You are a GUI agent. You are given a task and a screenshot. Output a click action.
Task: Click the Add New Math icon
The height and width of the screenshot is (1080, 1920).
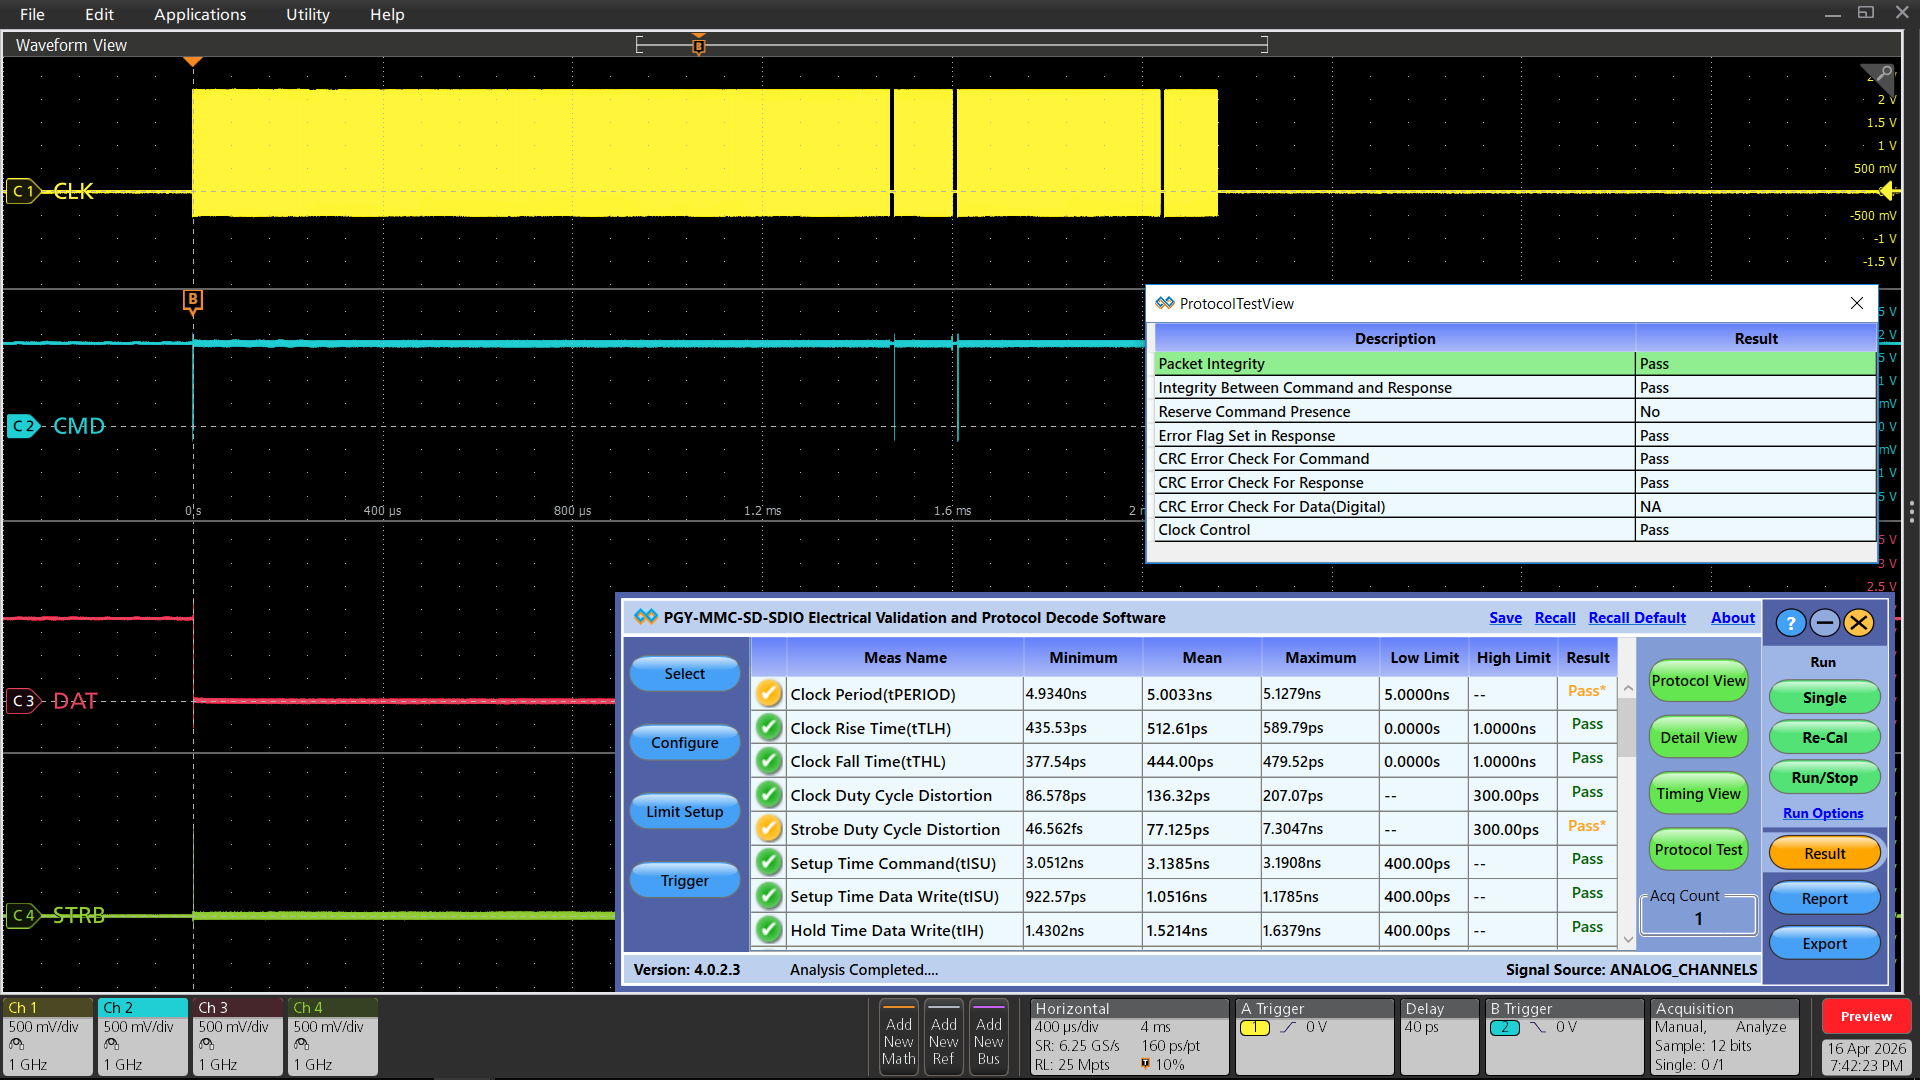pyautogui.click(x=898, y=1040)
